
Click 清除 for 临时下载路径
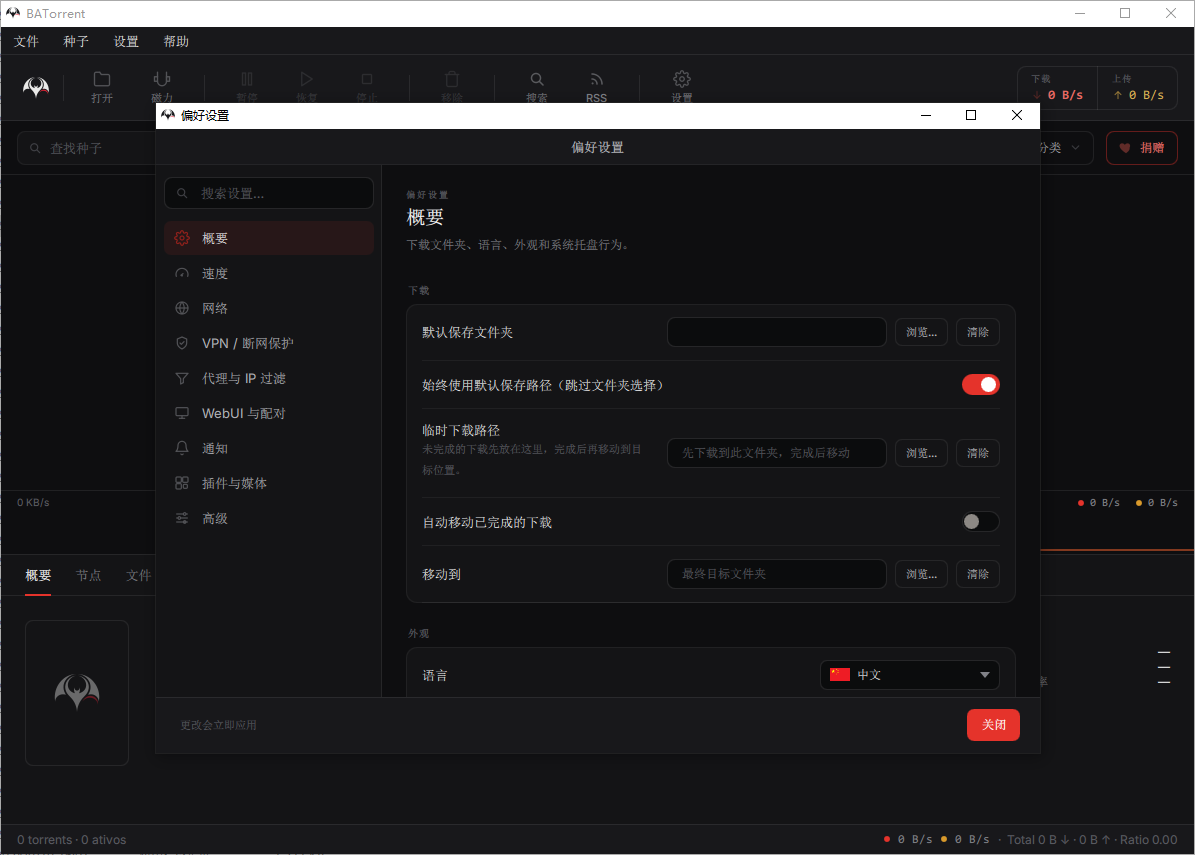[x=978, y=453]
